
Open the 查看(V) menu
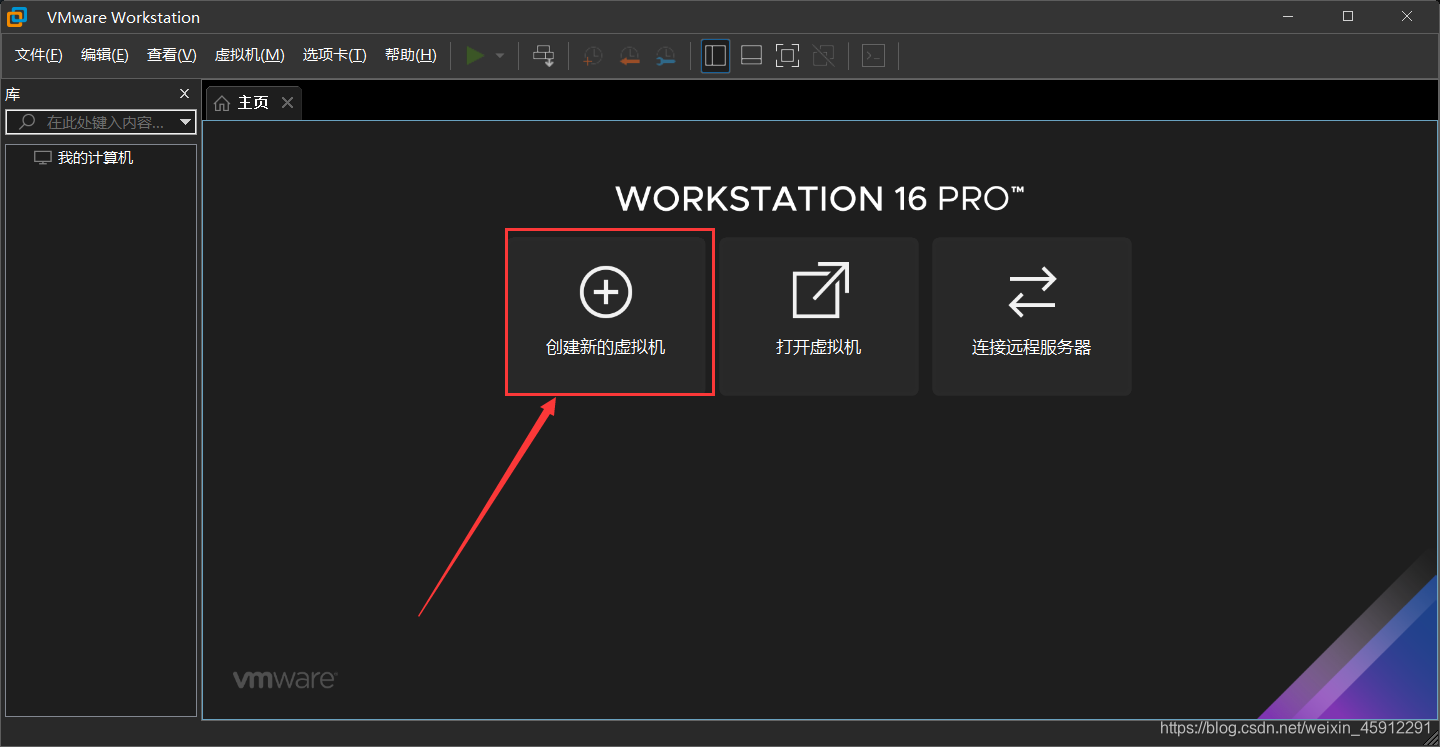172,55
